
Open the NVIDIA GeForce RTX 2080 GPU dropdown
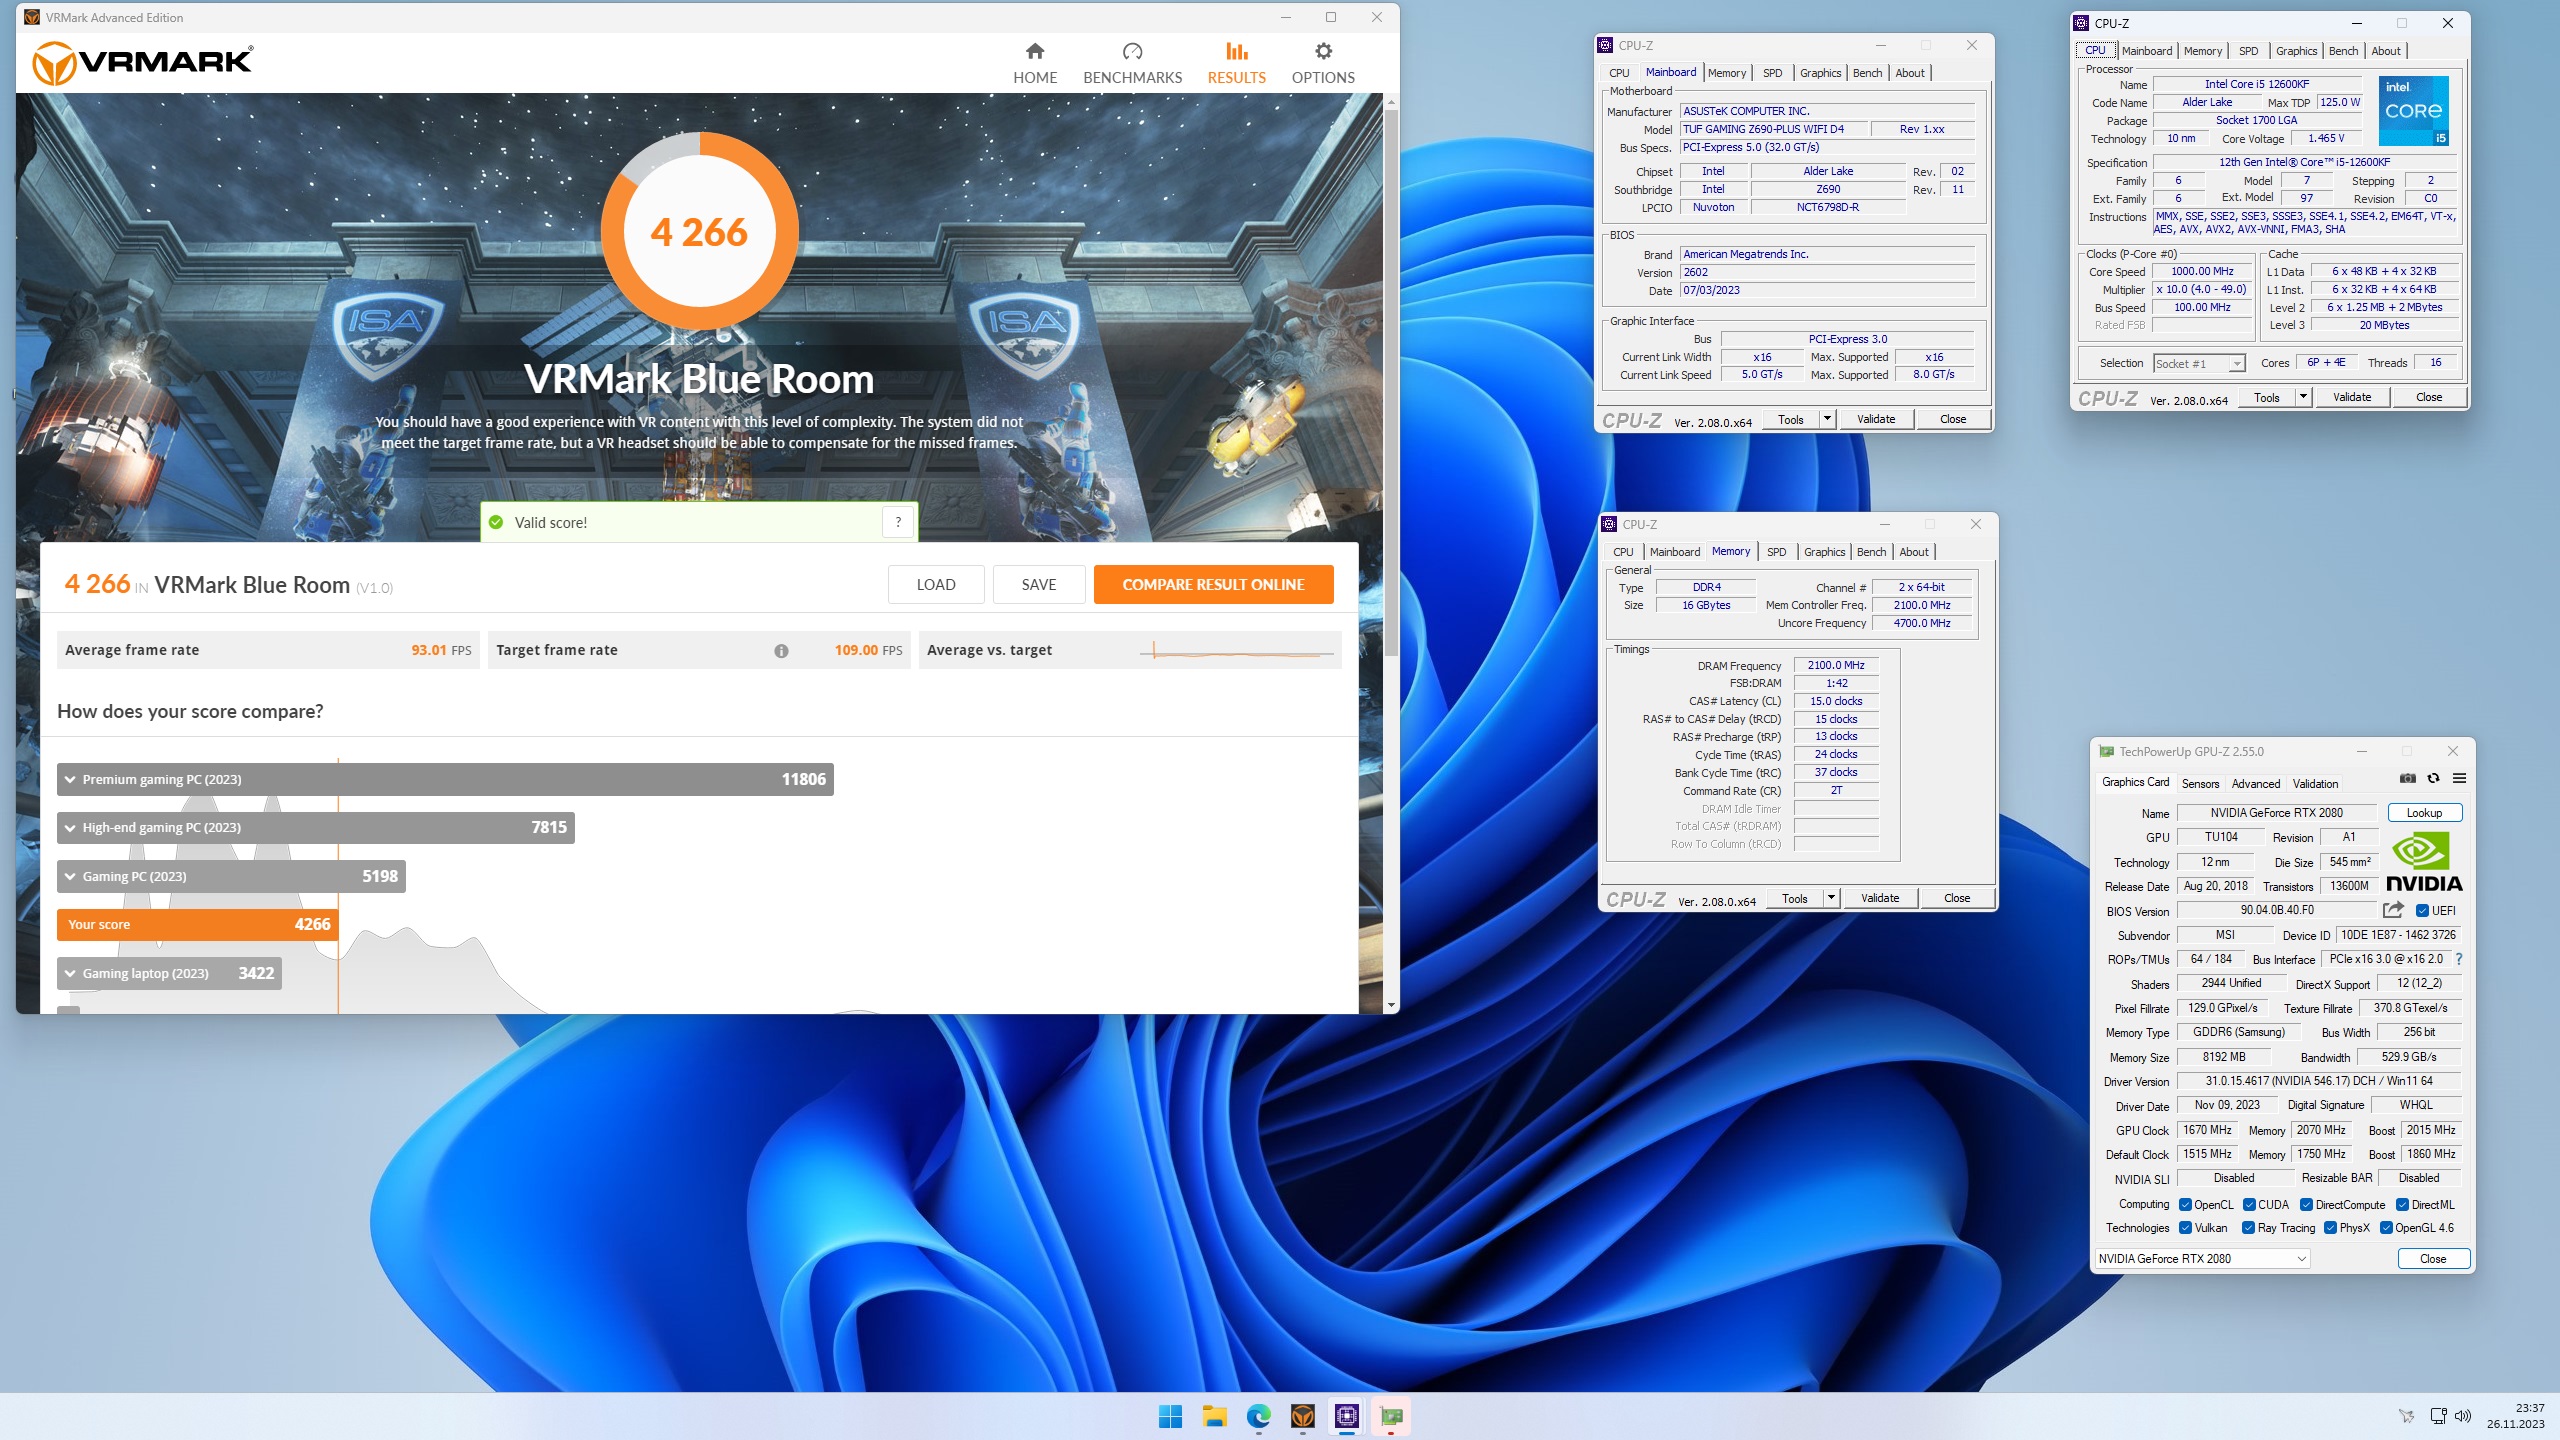2202,1259
